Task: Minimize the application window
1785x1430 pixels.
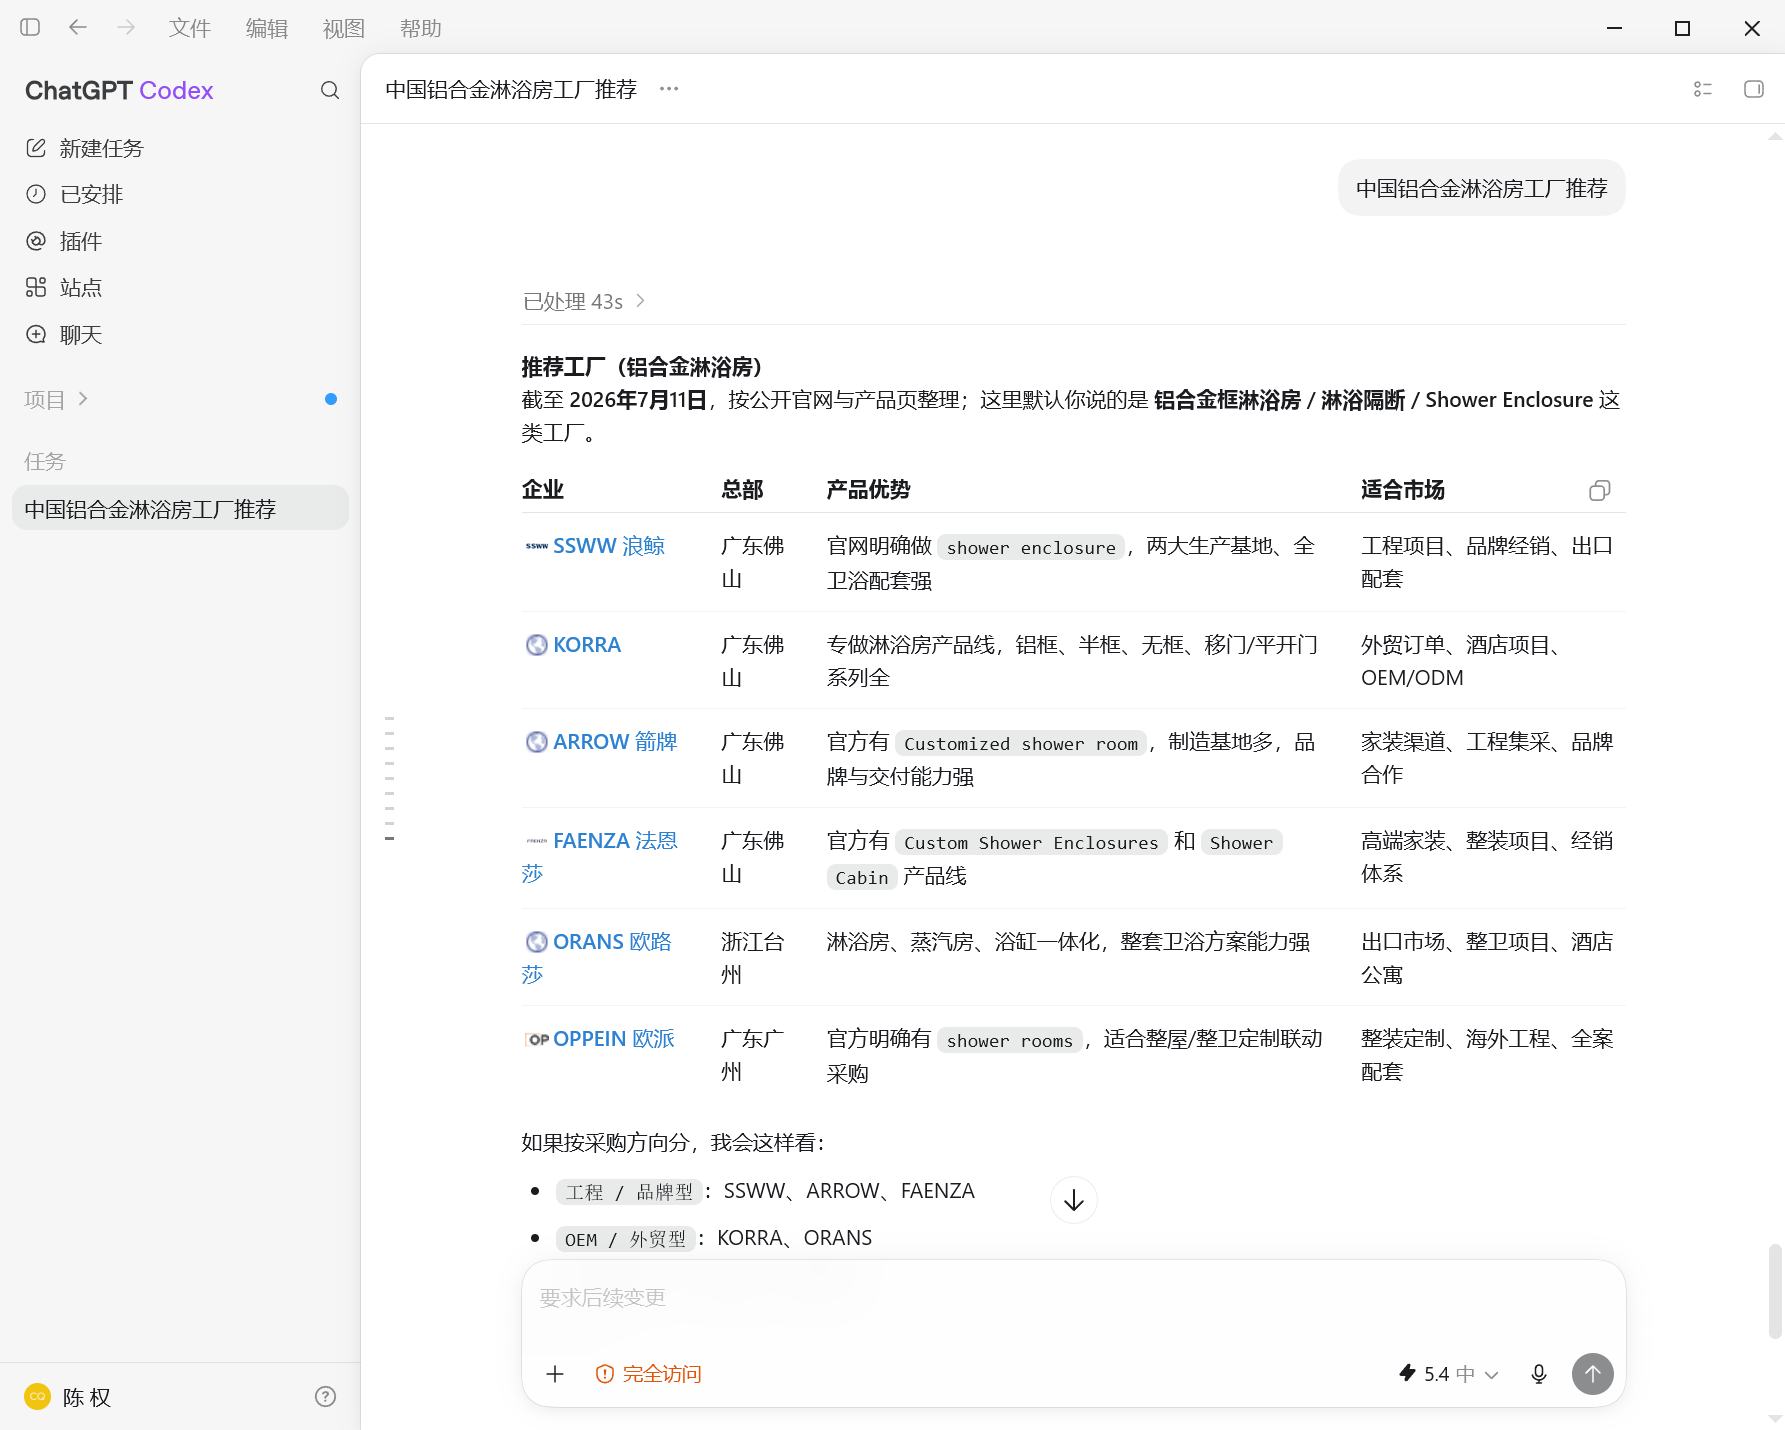Action: tap(1614, 28)
